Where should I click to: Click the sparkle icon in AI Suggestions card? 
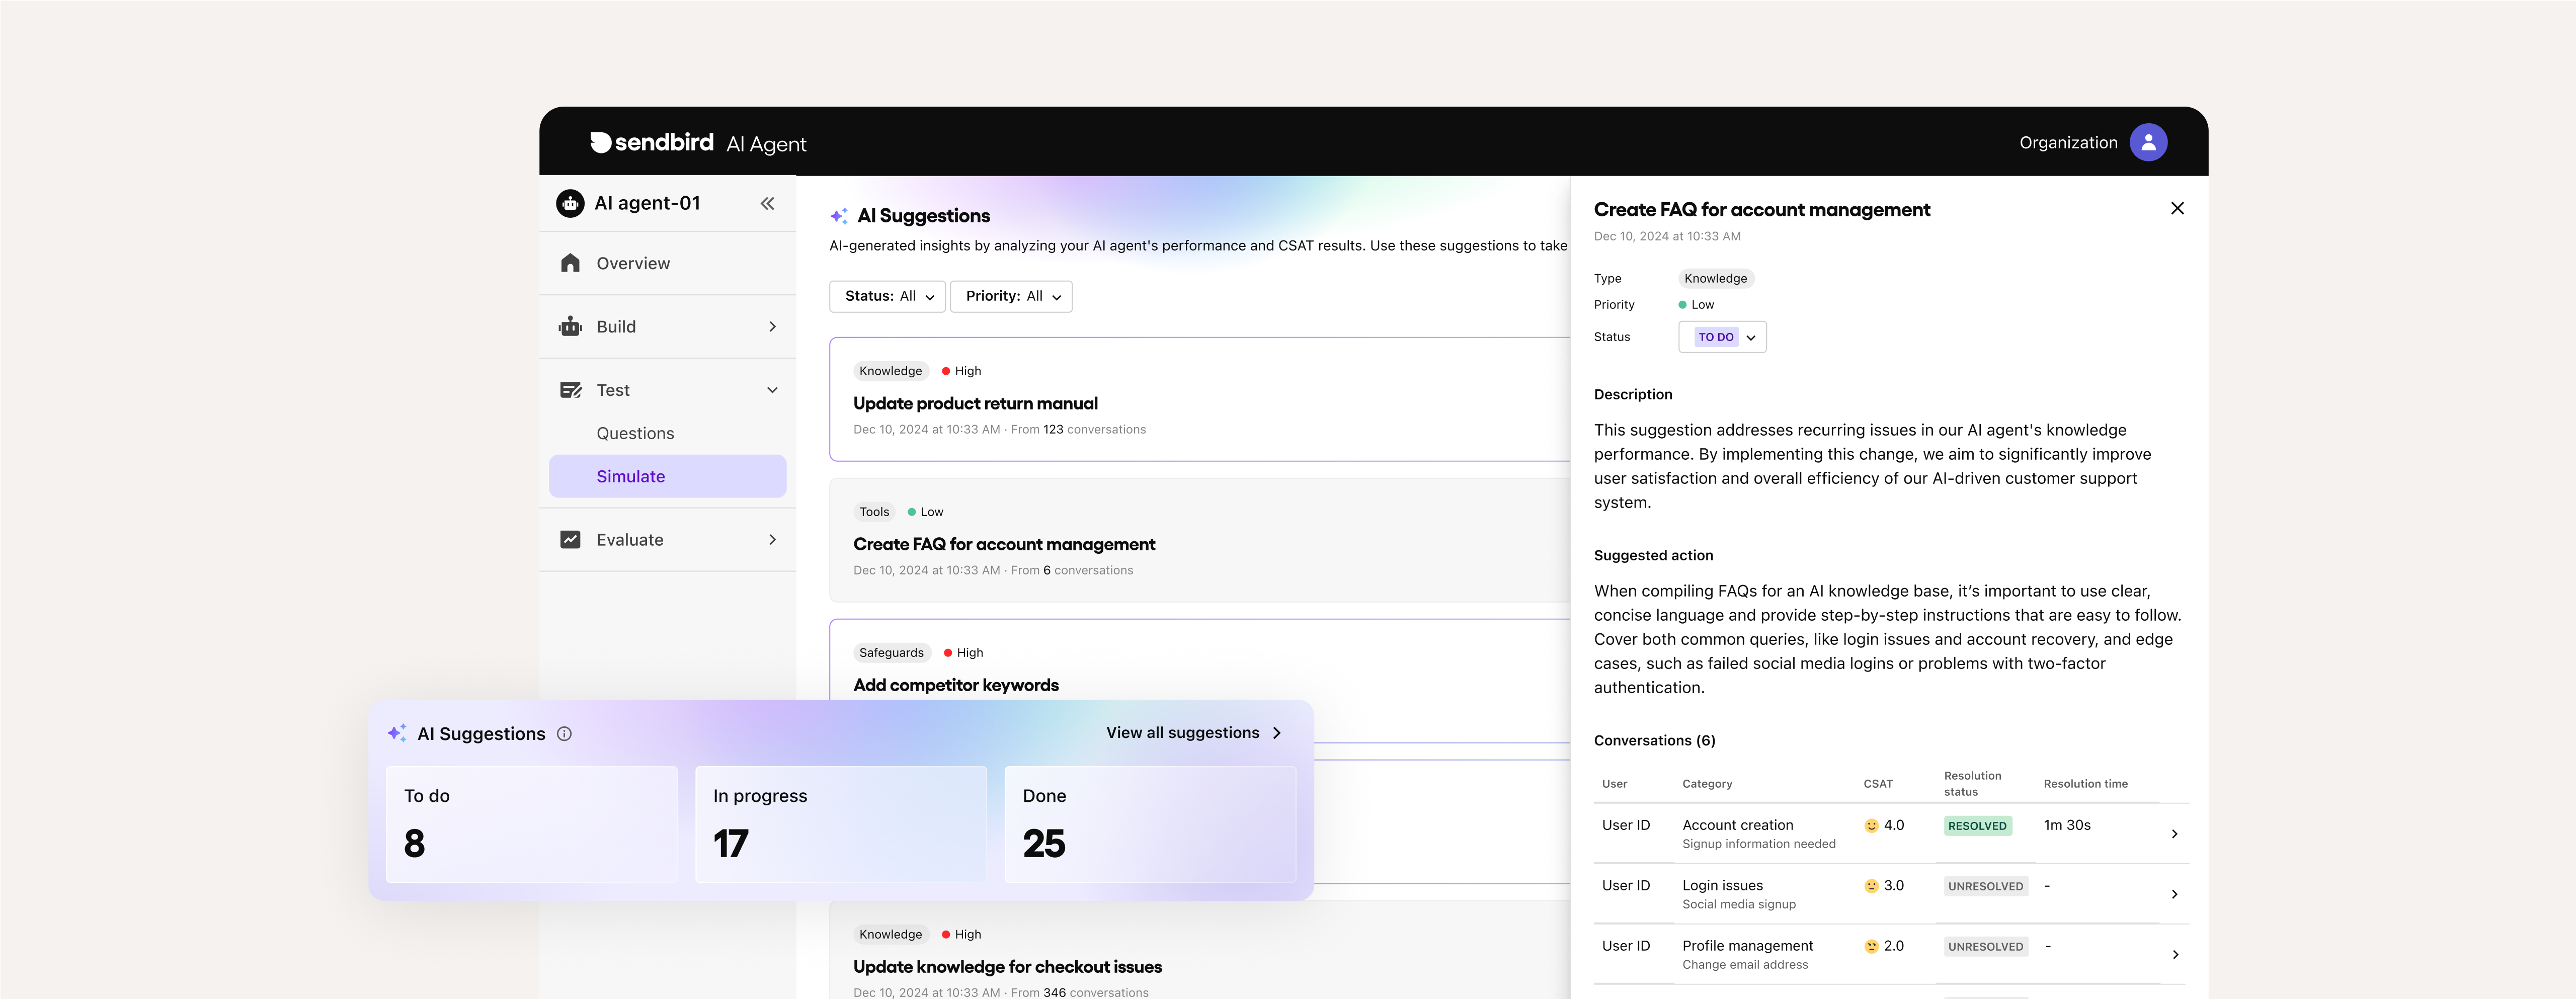[x=397, y=733]
